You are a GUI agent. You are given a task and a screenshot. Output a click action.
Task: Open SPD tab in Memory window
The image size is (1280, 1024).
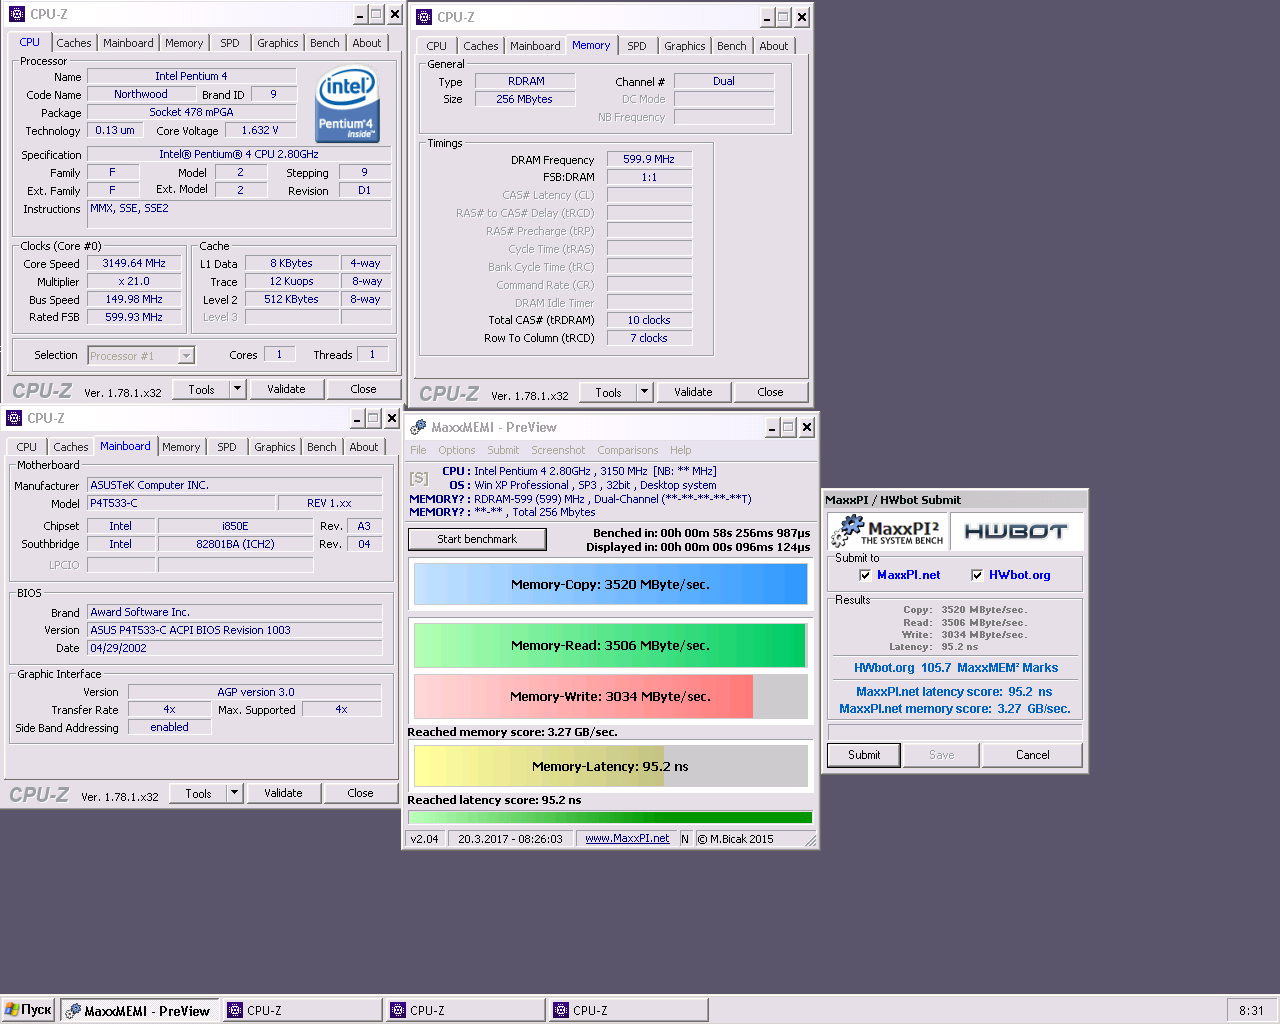click(x=637, y=46)
